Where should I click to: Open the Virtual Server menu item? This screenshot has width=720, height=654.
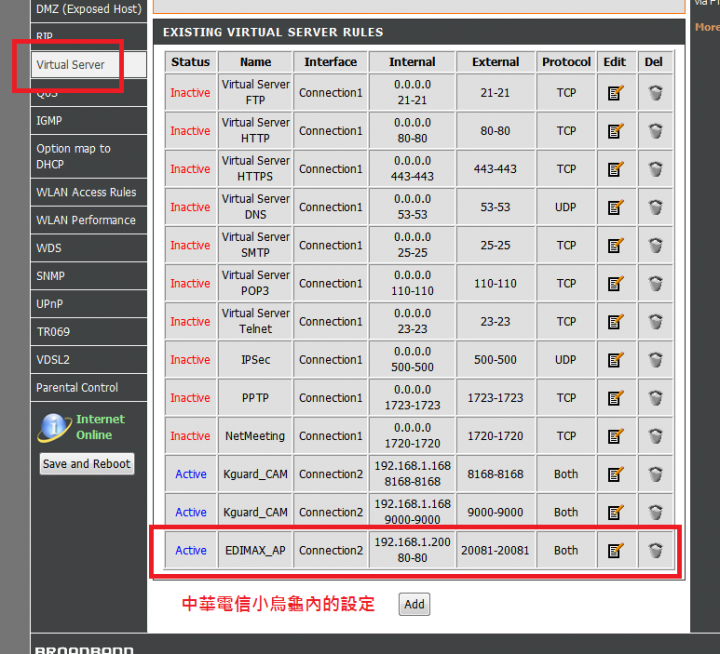pos(89,65)
